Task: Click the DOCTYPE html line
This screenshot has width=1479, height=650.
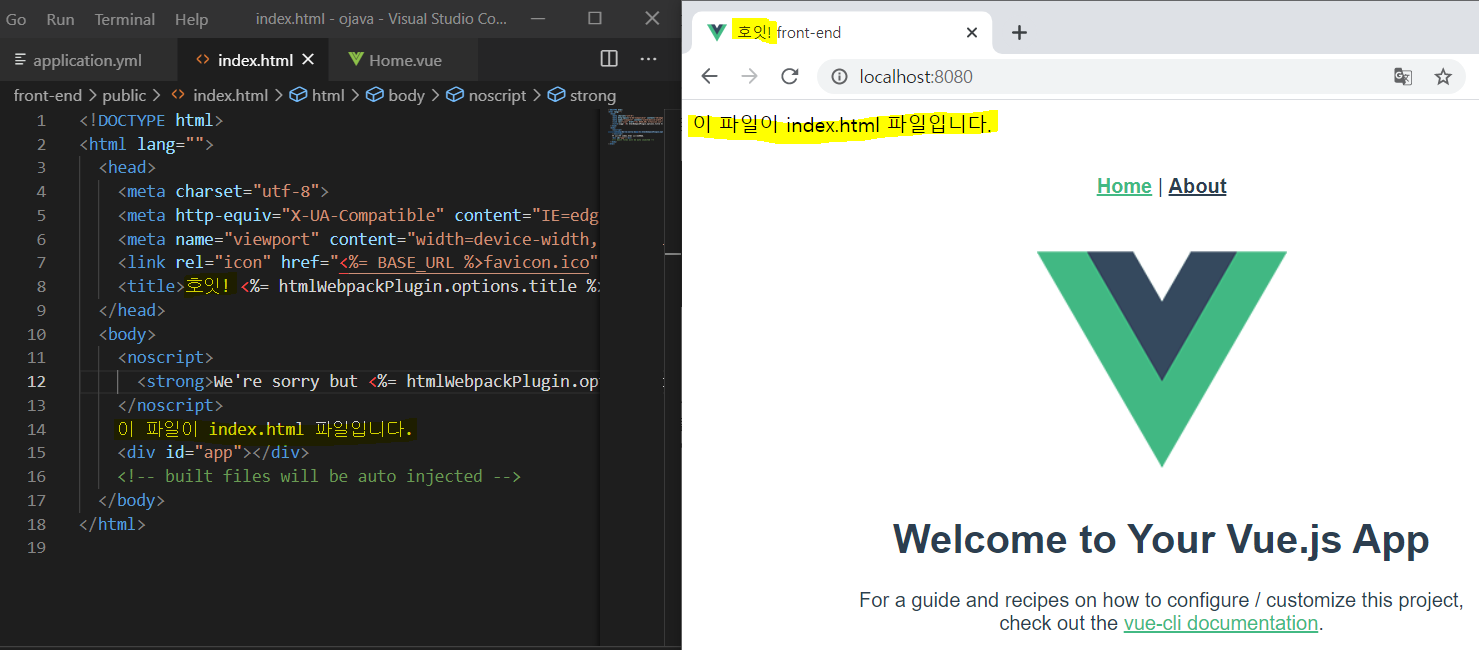Action: (150, 120)
